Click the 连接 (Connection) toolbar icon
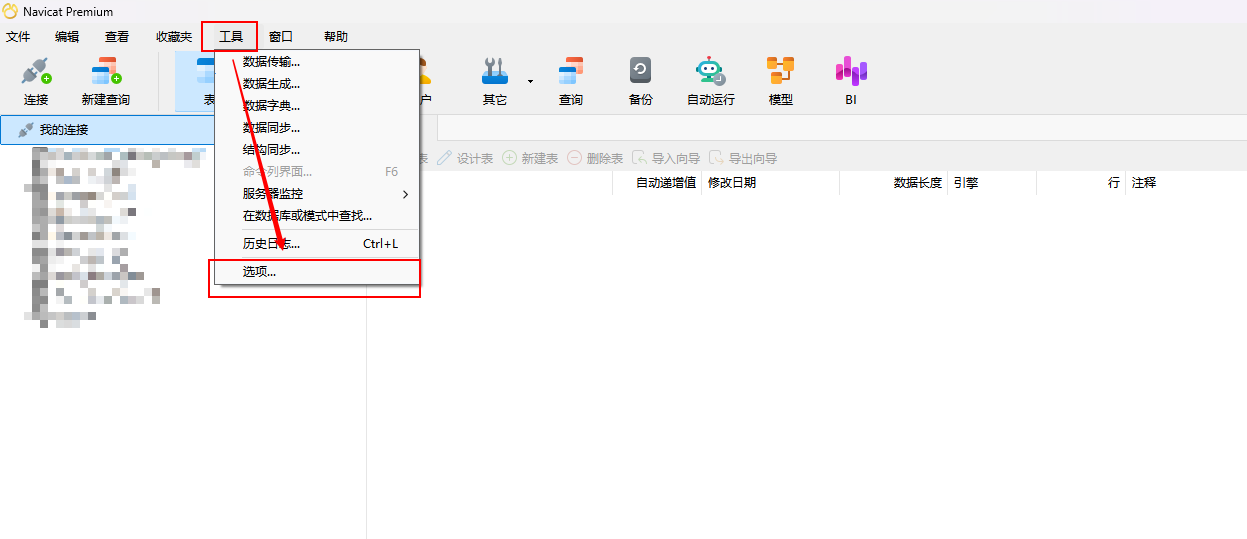Viewport: 1247px width, 539px height. click(36, 80)
